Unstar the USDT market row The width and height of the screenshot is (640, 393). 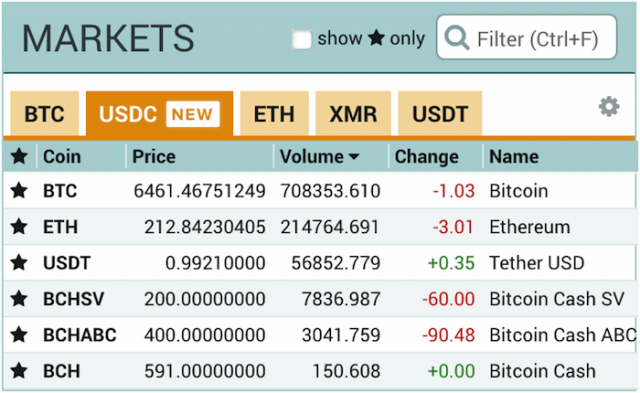(19, 262)
